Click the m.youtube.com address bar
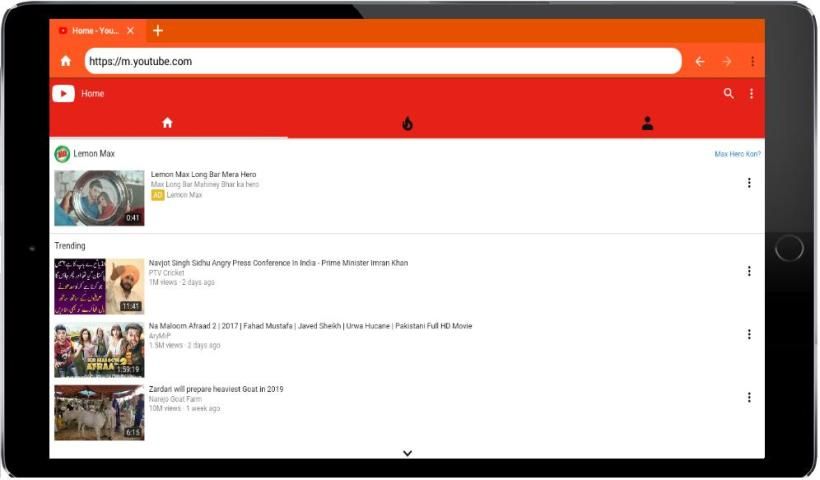Image resolution: width=820 pixels, height=480 pixels. pyautogui.click(x=380, y=61)
